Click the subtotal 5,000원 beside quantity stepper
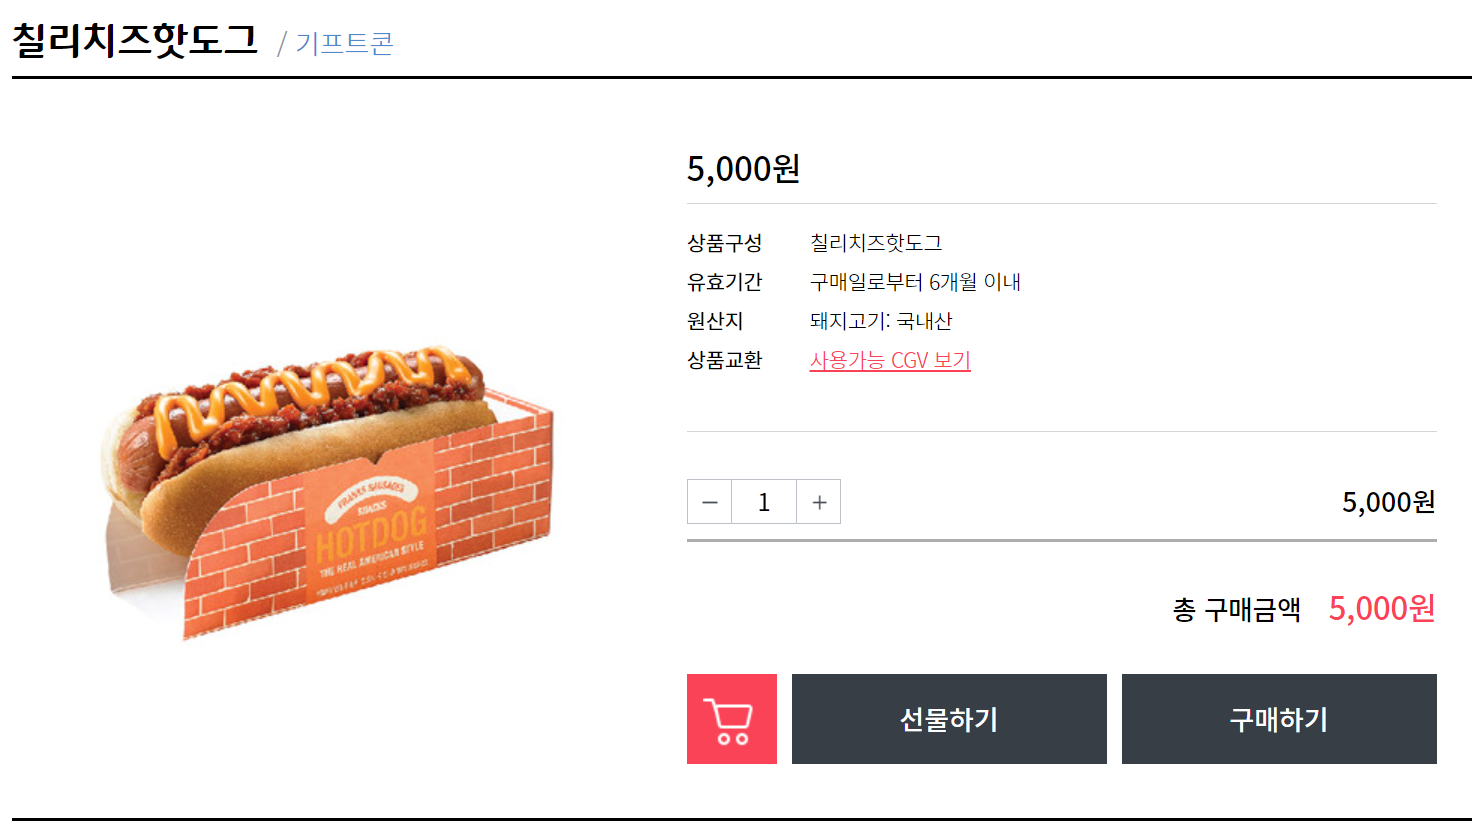 (x=1388, y=502)
